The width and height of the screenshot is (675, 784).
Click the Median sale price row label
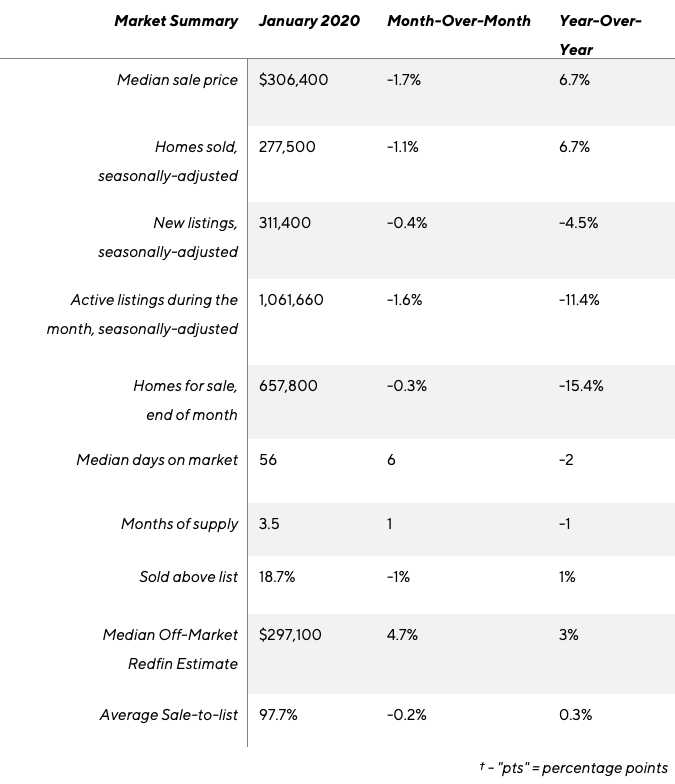pyautogui.click(x=177, y=80)
